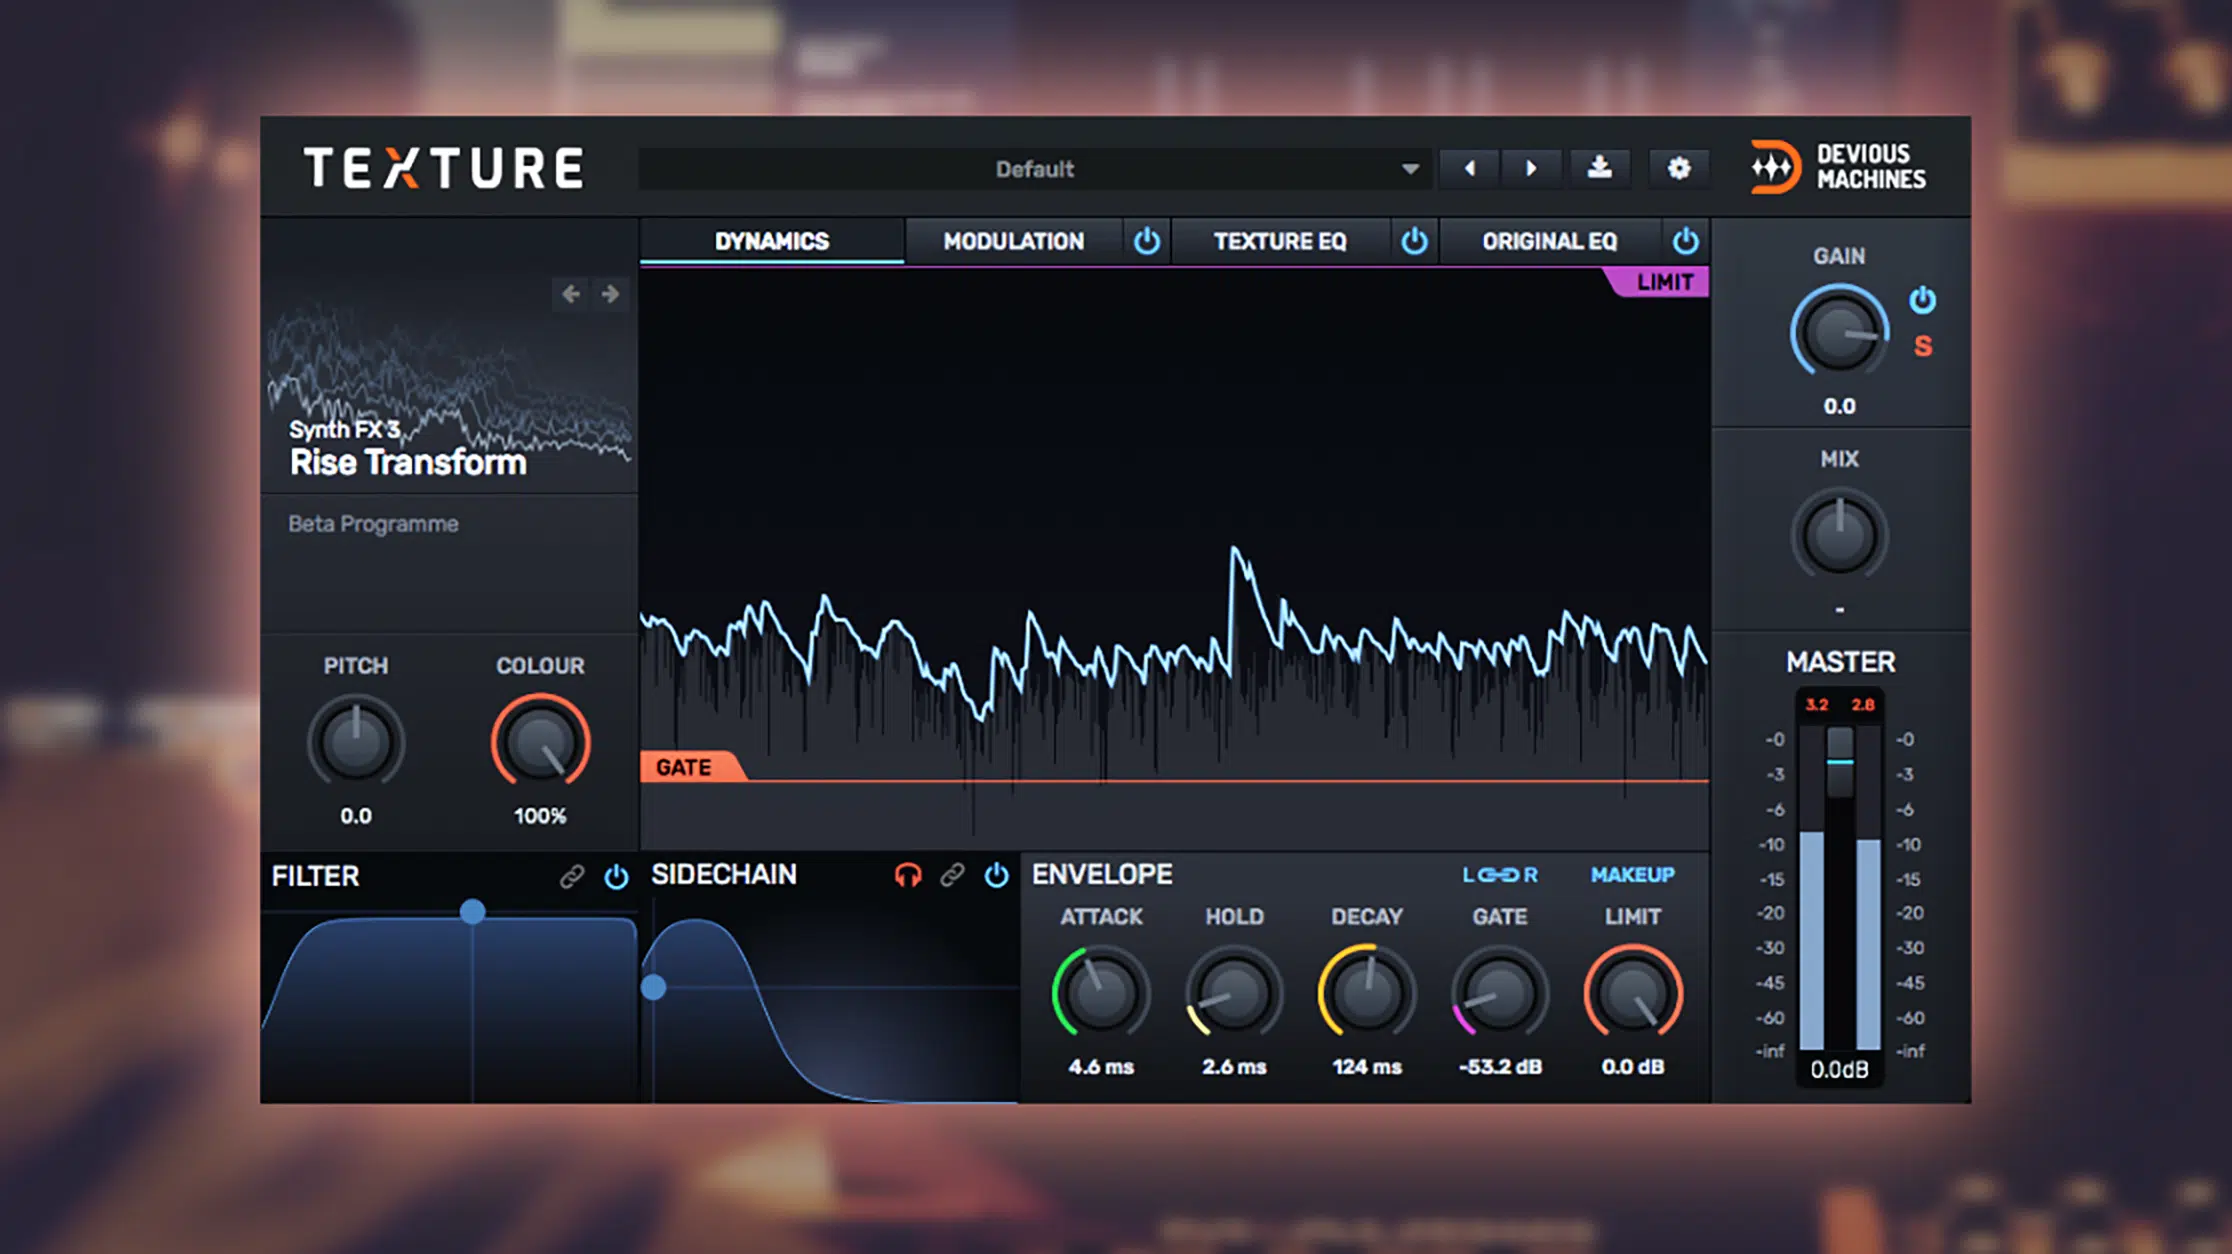Image resolution: width=2232 pixels, height=1254 pixels.
Task: Toggle Texture EQ power button
Action: click(1414, 241)
